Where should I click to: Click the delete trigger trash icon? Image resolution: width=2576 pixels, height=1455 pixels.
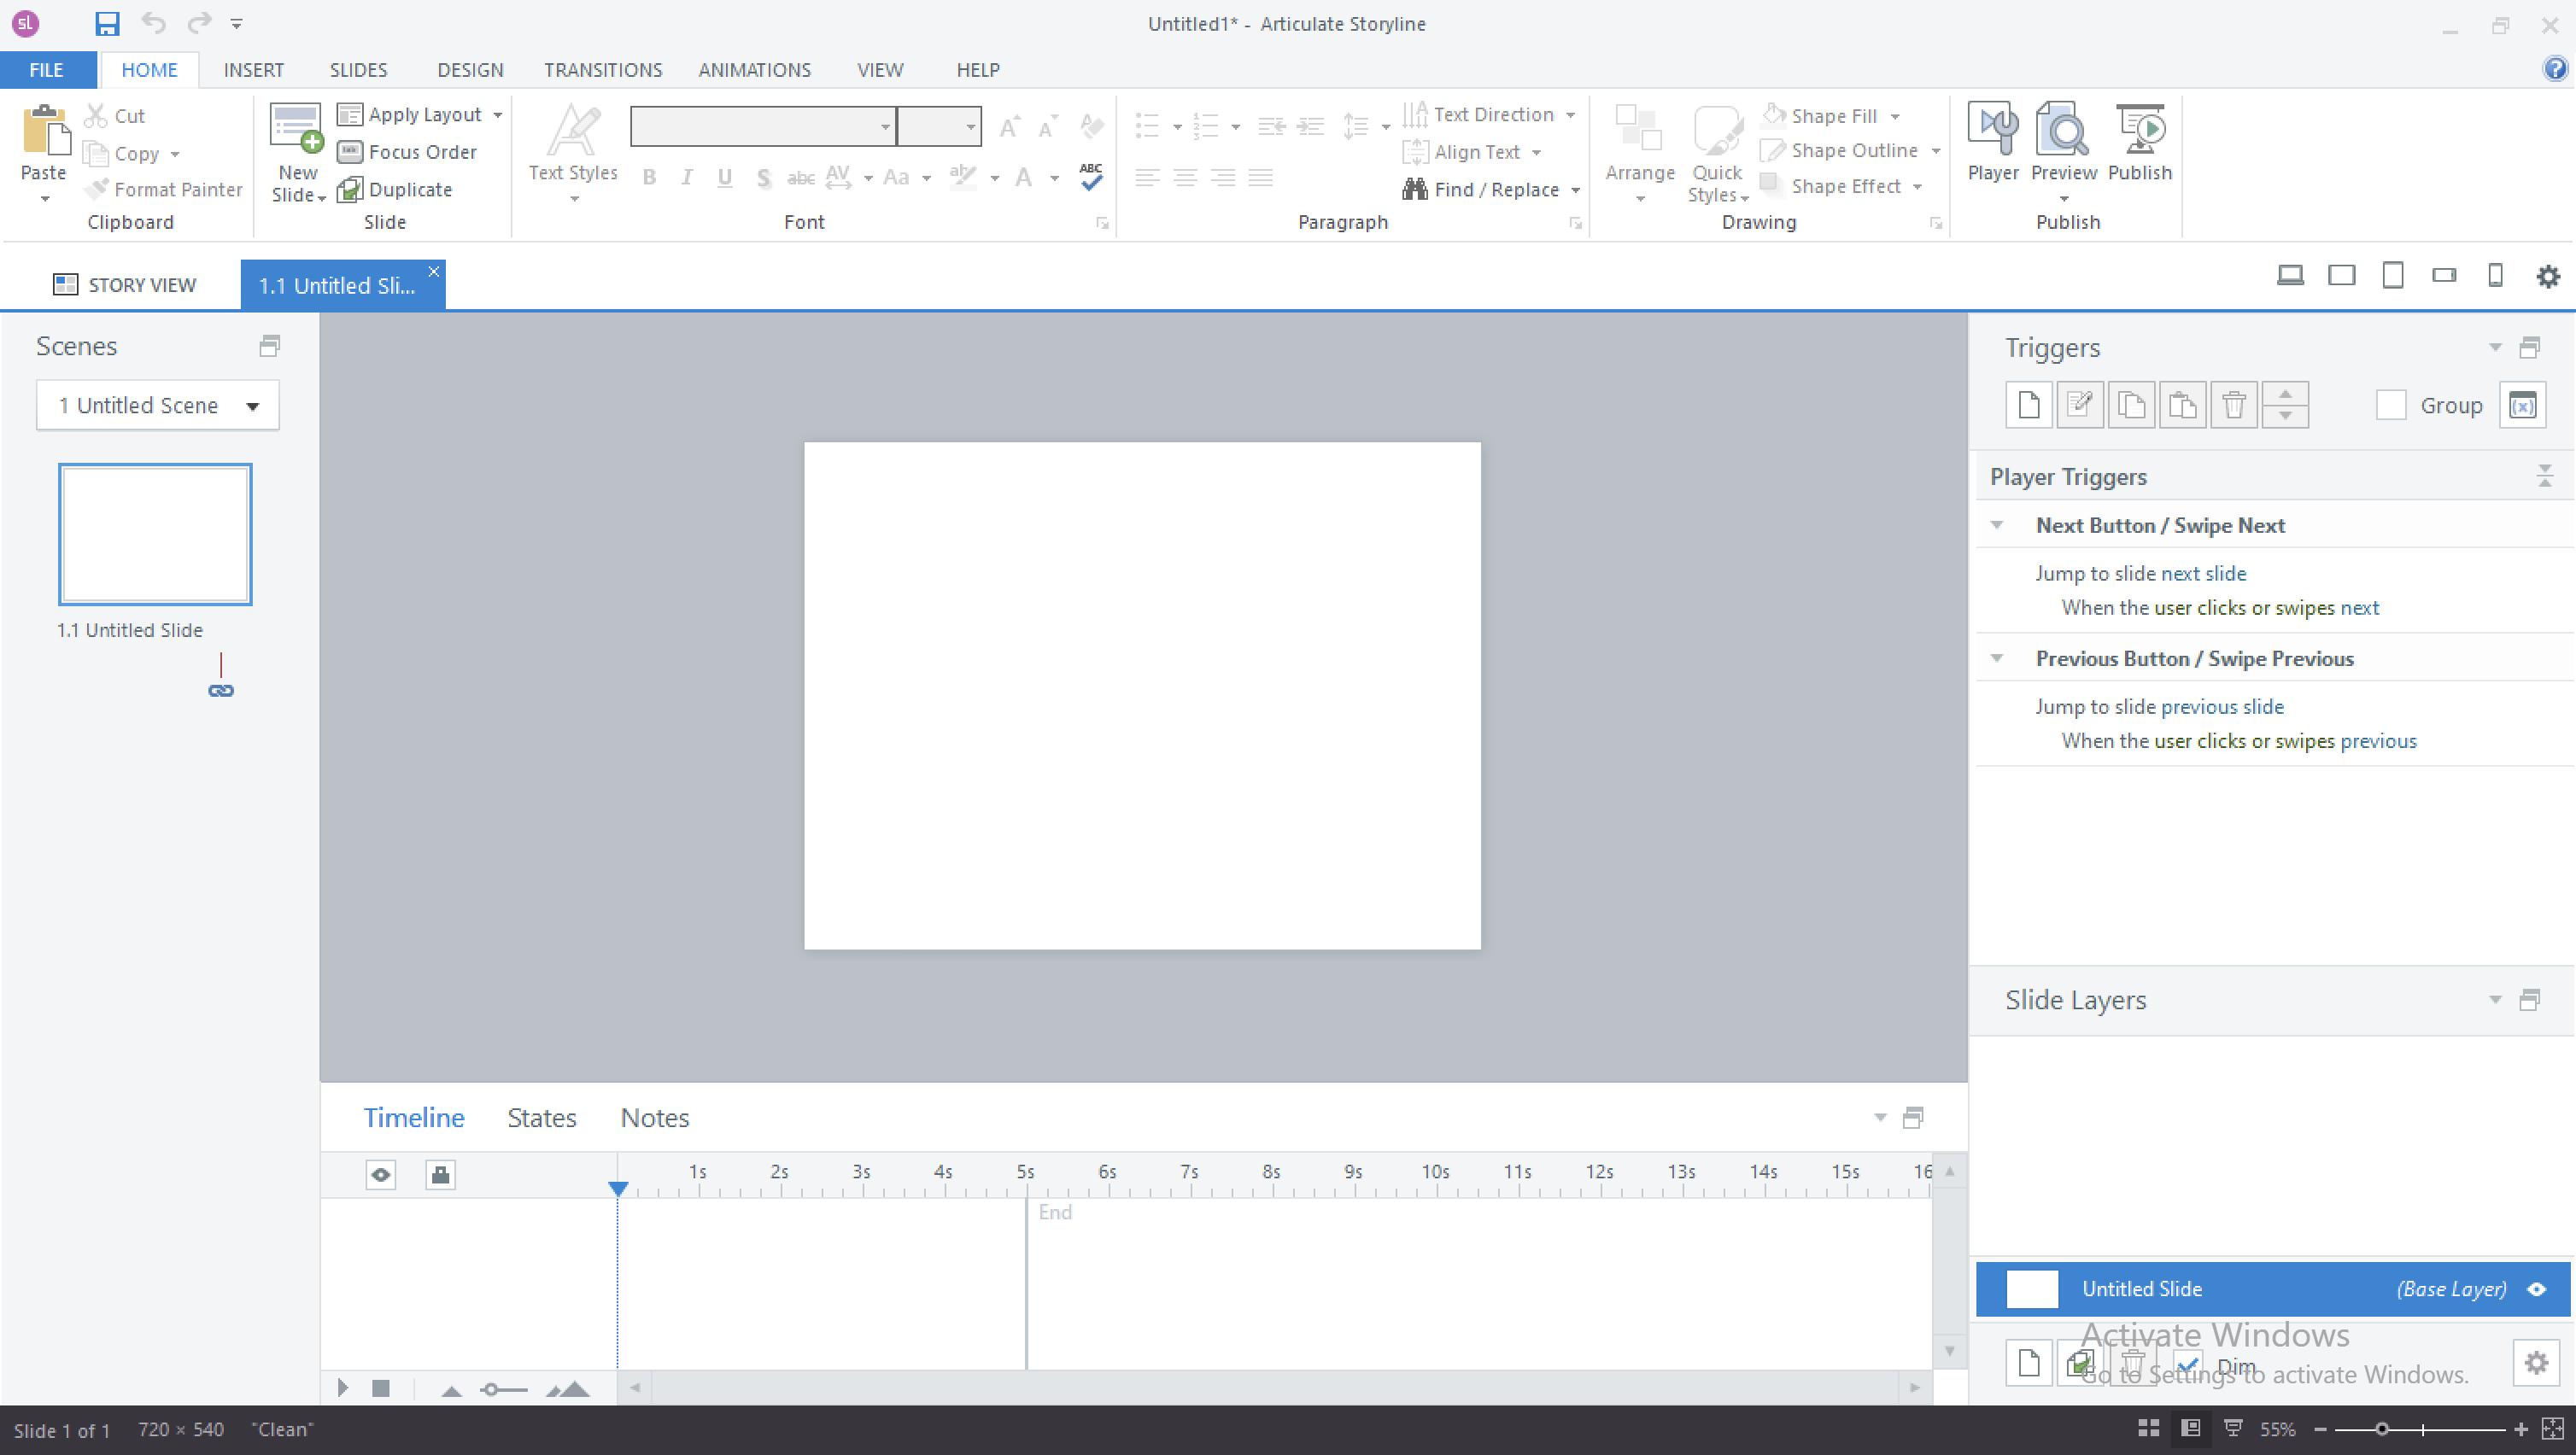point(2234,405)
